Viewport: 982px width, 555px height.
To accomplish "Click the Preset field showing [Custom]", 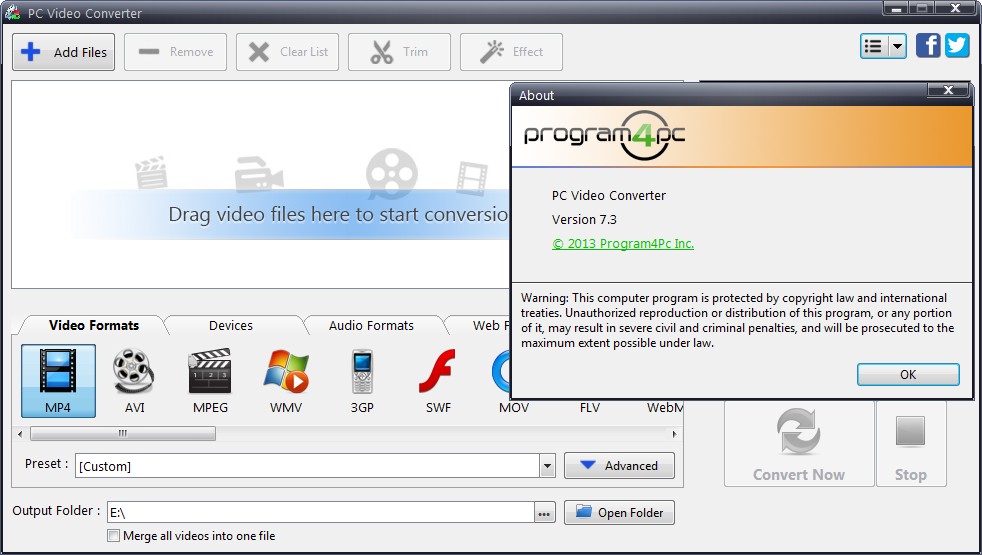I will (308, 466).
